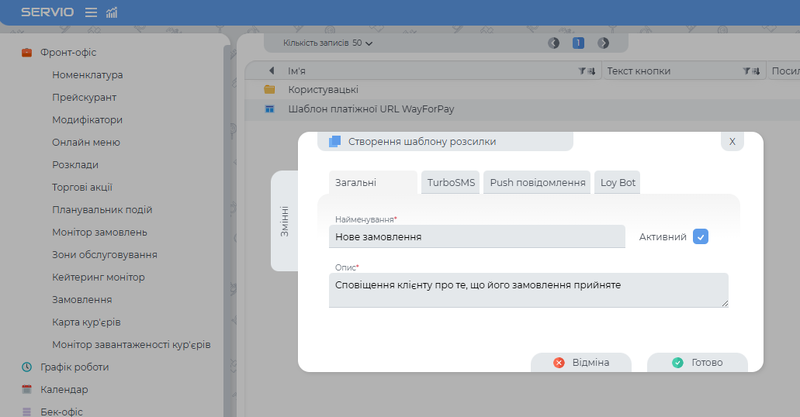Click the next page arrow in pagination
Image resolution: width=800 pixels, height=417 pixels.
[603, 43]
